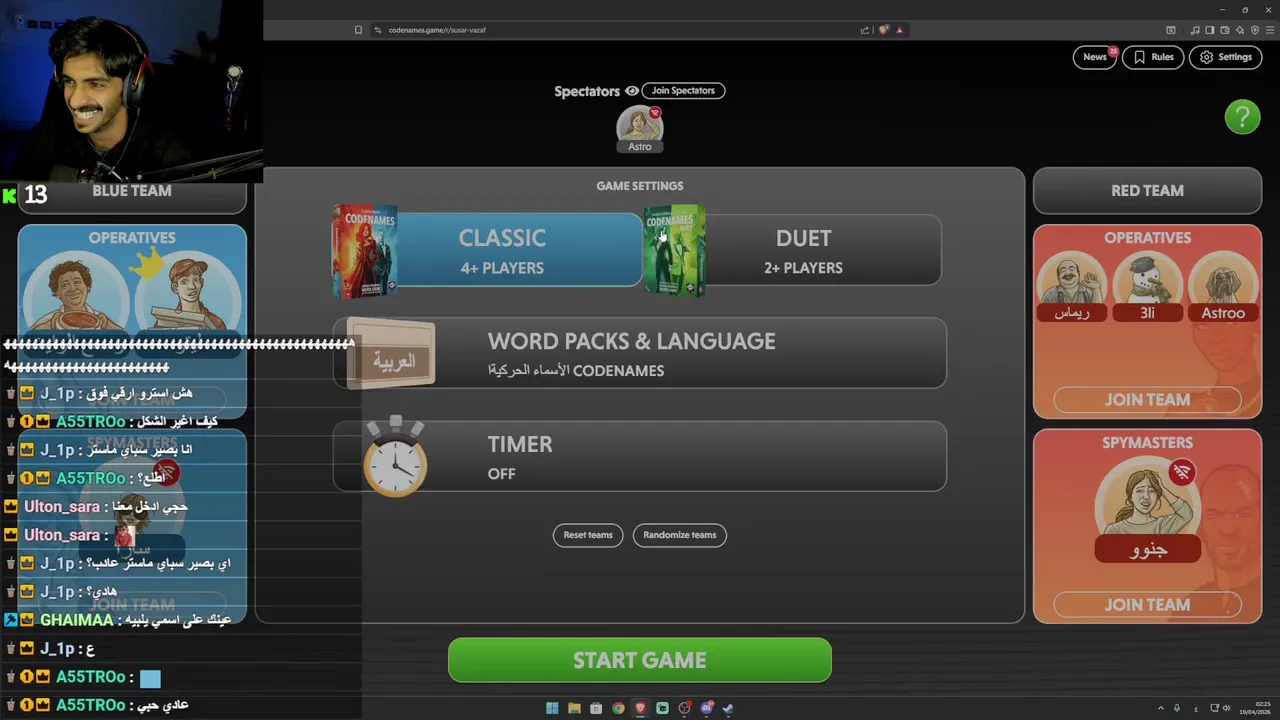Image resolution: width=1280 pixels, height=720 pixels.
Task: Open File Explorer from taskbar
Action: [574, 708]
